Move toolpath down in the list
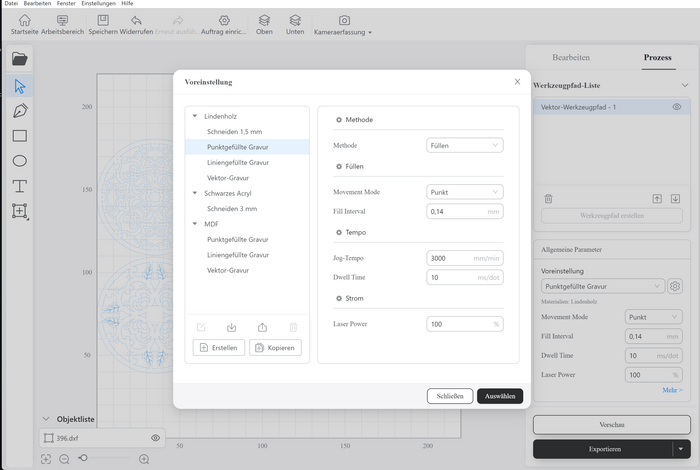This screenshot has height=470, width=700. pos(675,199)
